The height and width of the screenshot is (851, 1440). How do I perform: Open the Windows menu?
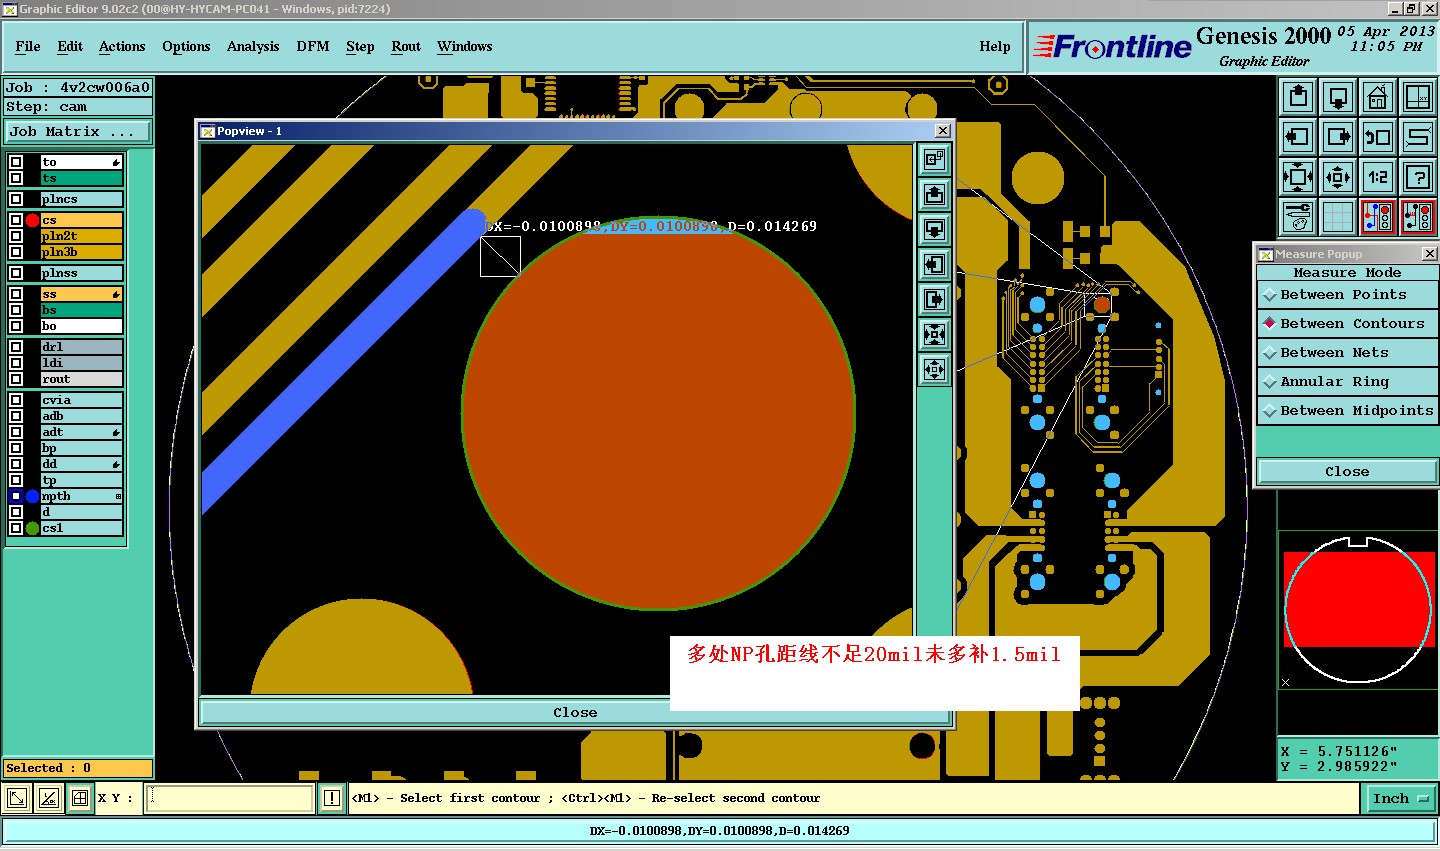[x=465, y=47]
